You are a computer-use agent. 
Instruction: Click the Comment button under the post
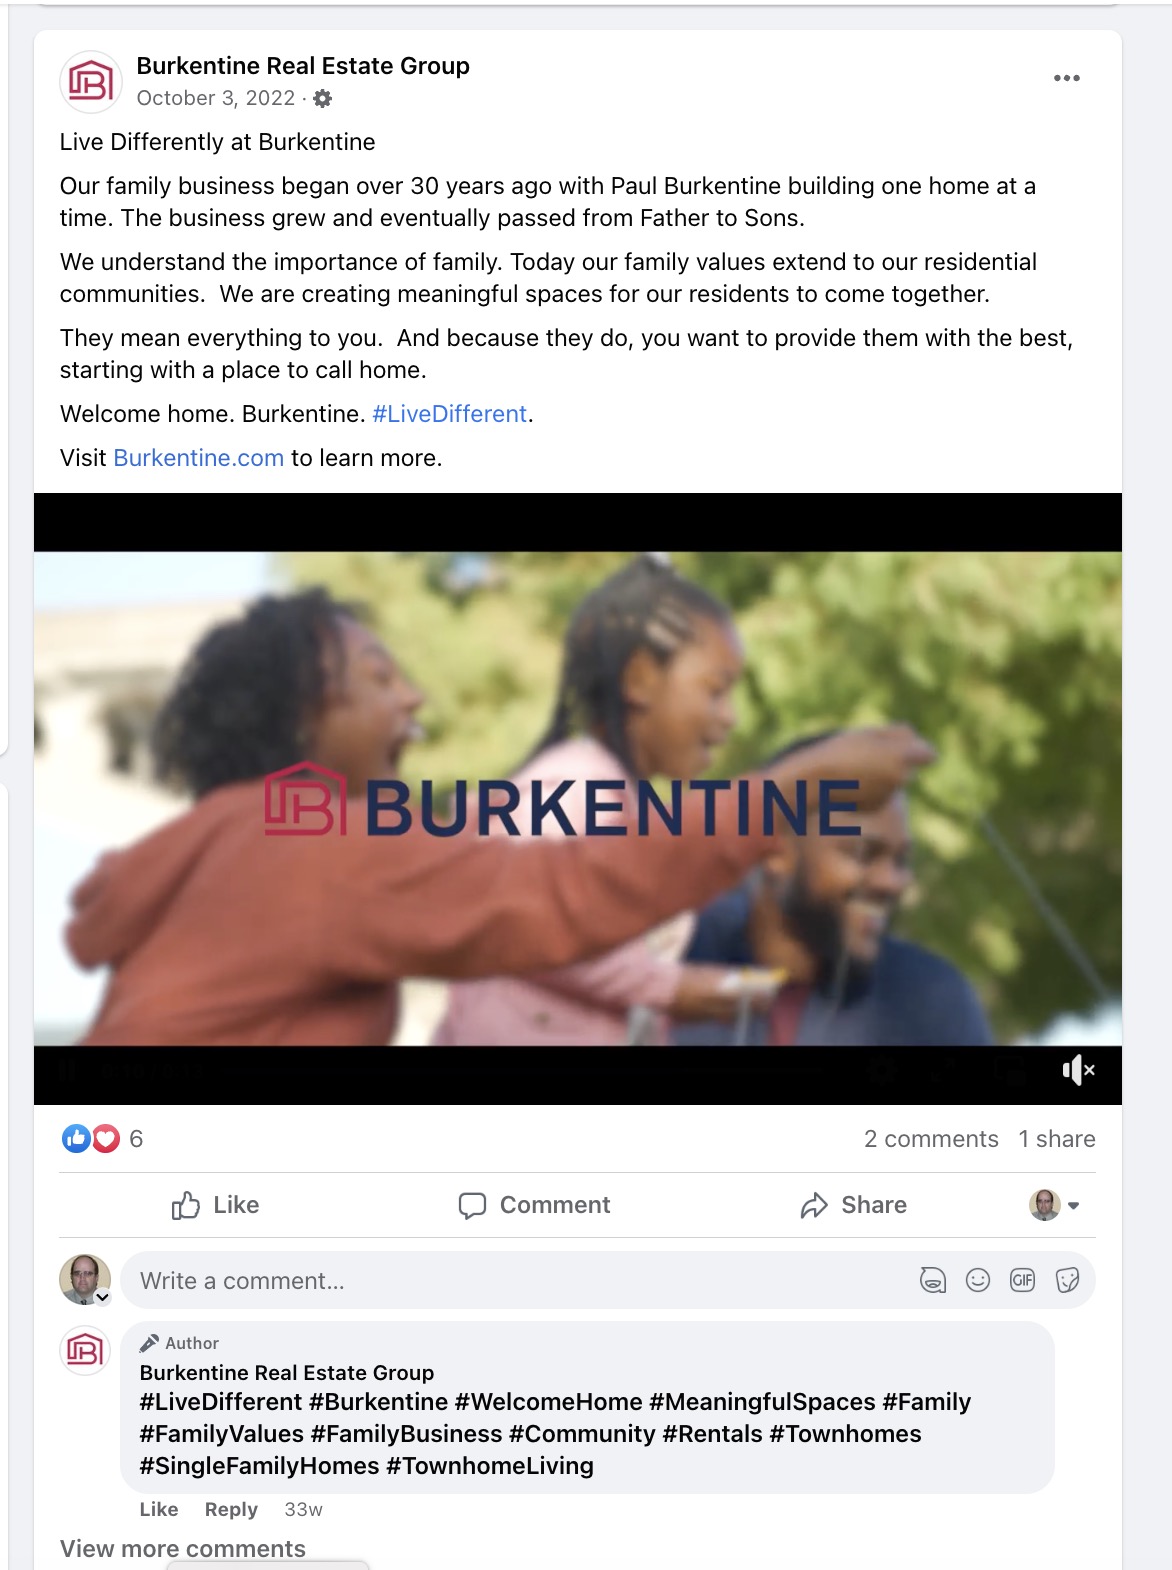[x=534, y=1205]
